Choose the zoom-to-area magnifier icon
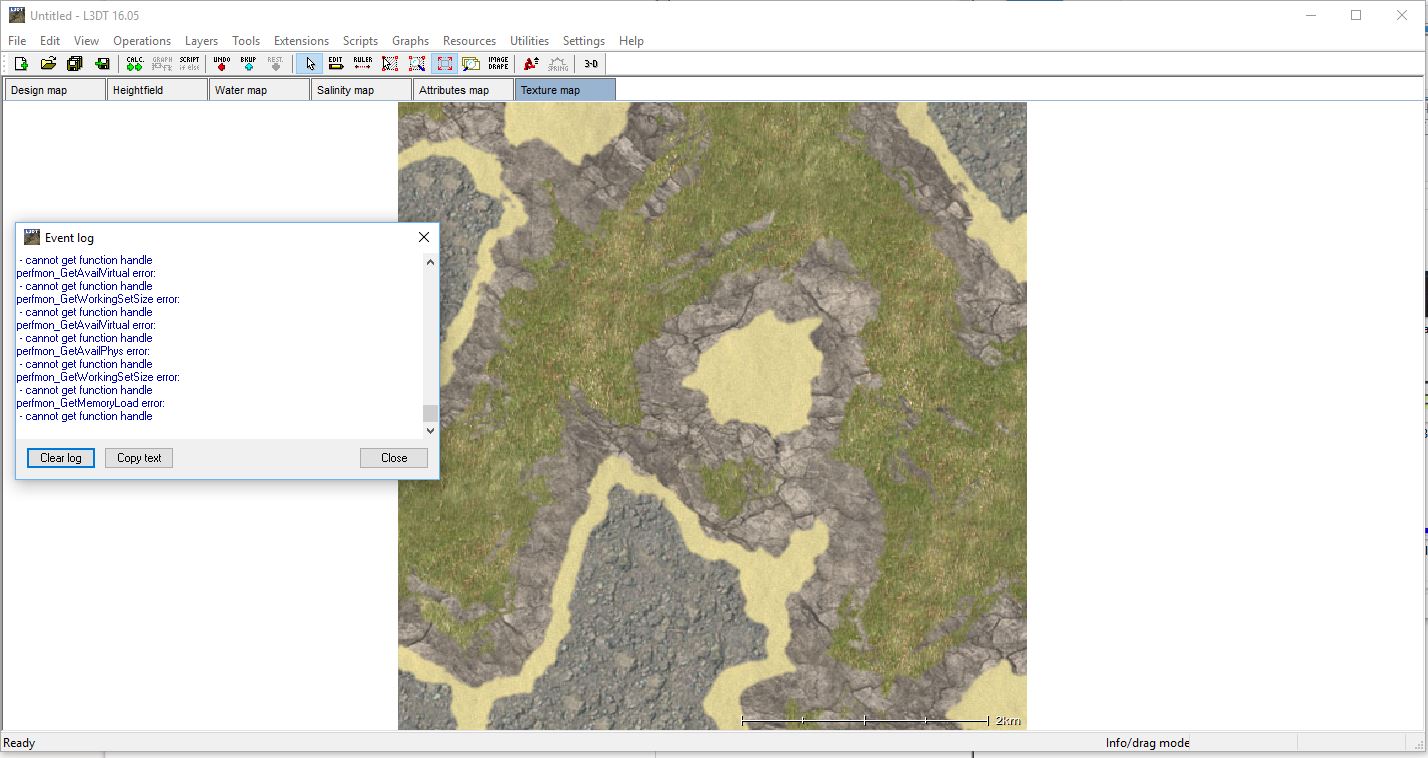This screenshot has width=1428, height=758. (417, 63)
